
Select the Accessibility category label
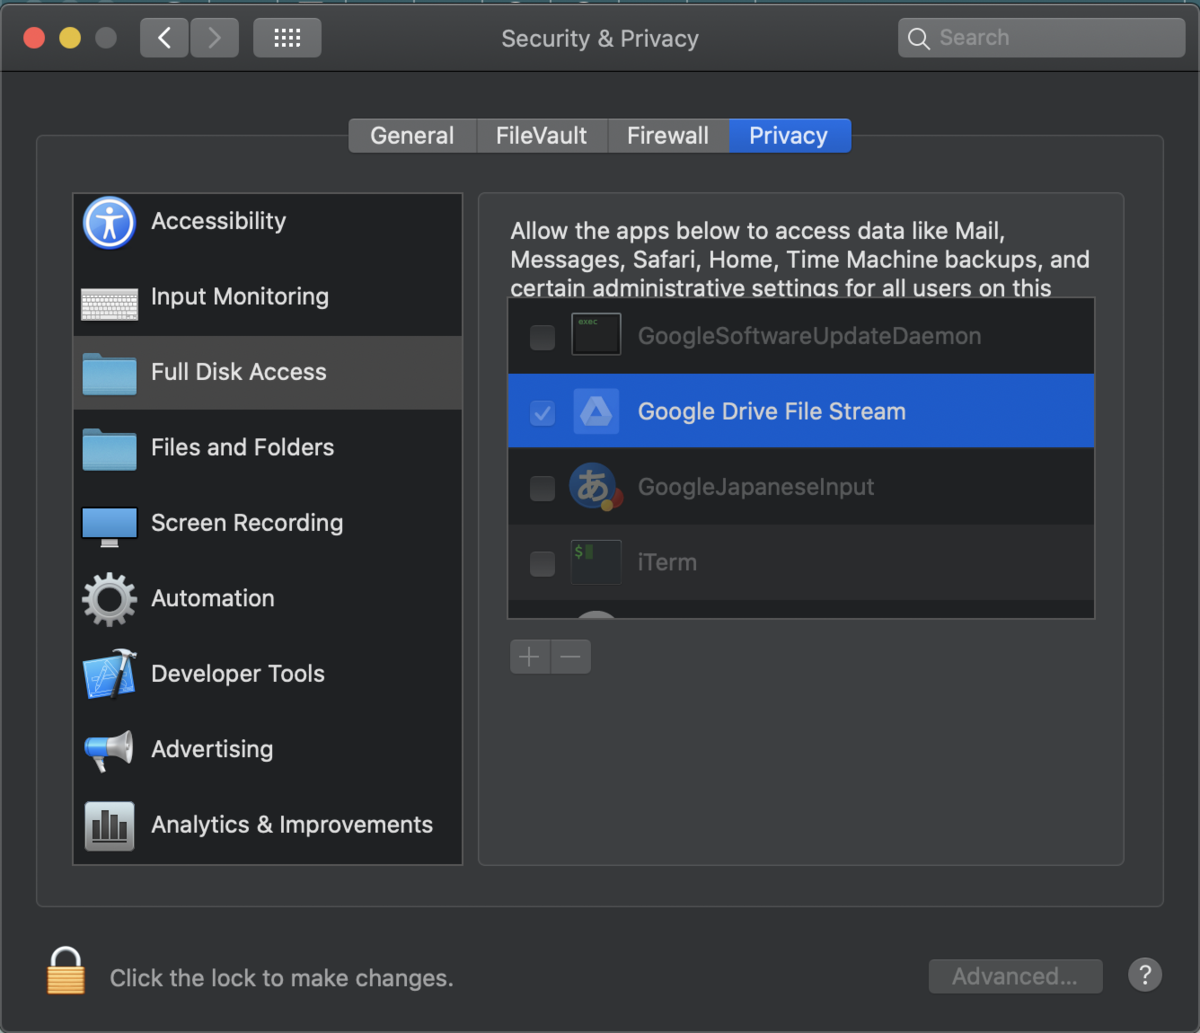pyautogui.click(x=218, y=221)
